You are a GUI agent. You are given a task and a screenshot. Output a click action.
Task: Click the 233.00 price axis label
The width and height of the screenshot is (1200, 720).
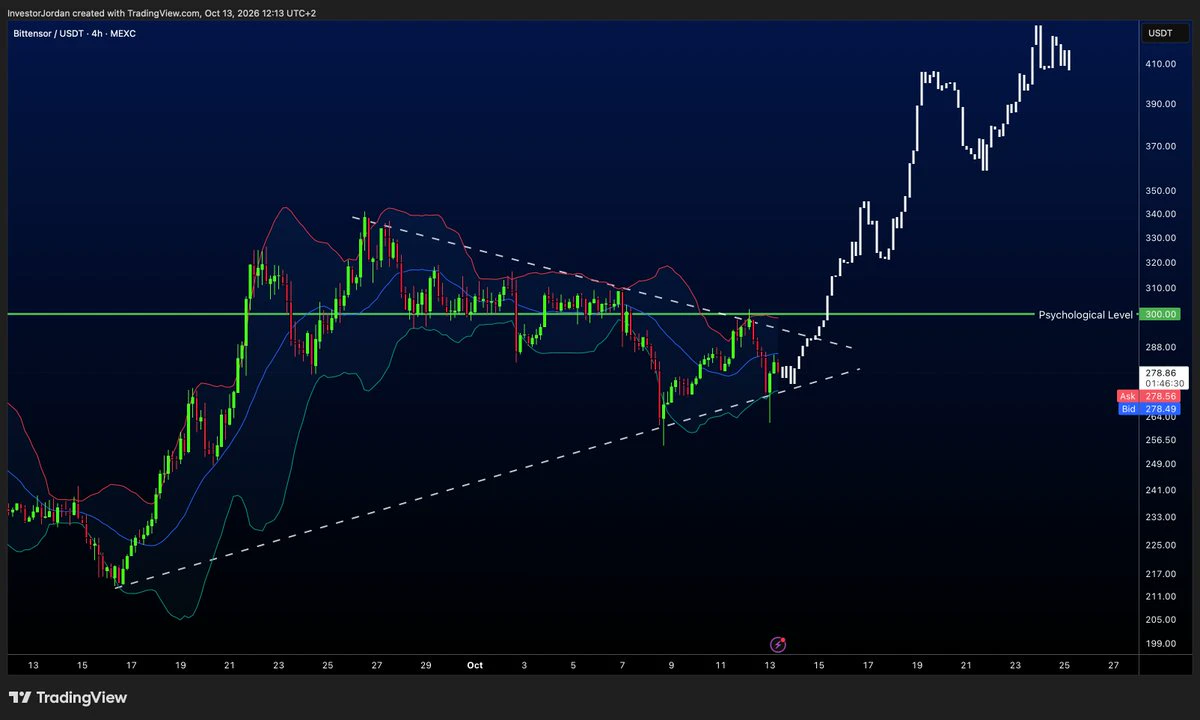click(x=1160, y=517)
